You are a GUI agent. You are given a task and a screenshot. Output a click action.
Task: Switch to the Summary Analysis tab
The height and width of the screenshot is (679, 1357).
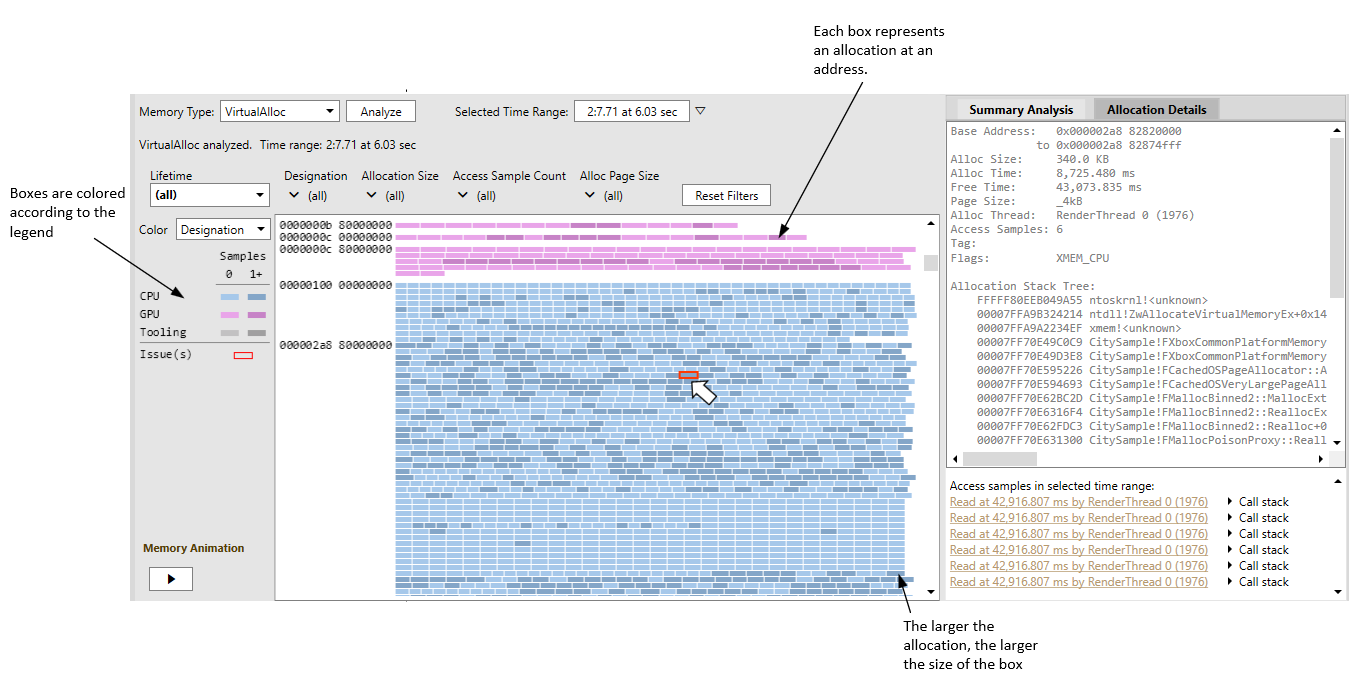1021,110
